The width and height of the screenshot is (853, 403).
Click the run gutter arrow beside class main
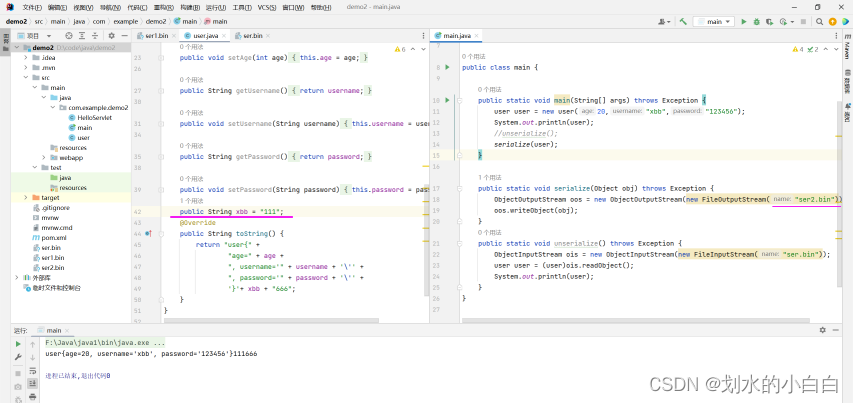coord(448,67)
